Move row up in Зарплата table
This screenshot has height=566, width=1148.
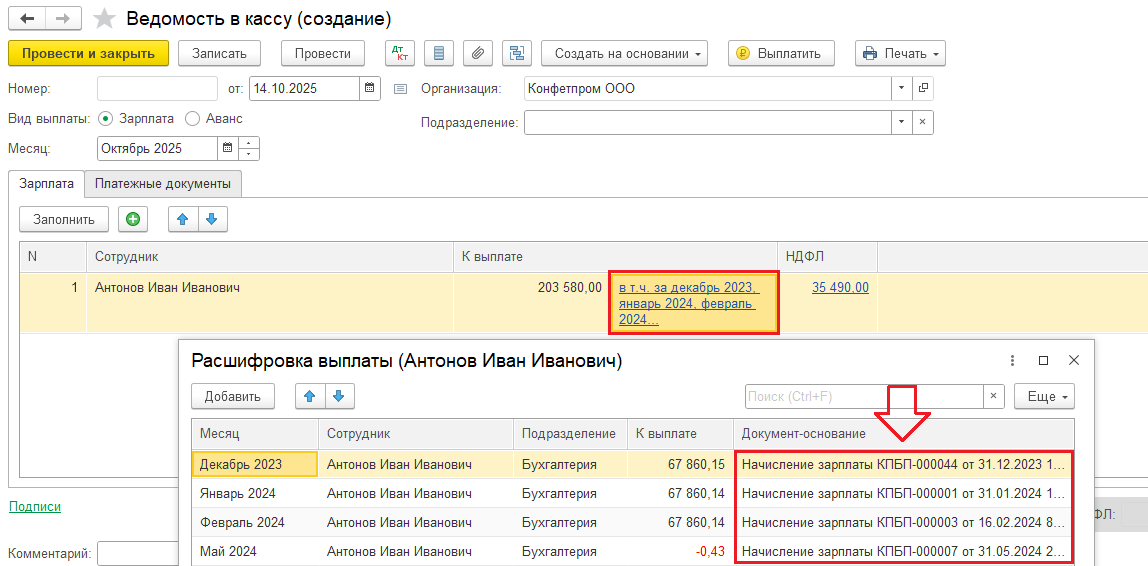pos(182,219)
